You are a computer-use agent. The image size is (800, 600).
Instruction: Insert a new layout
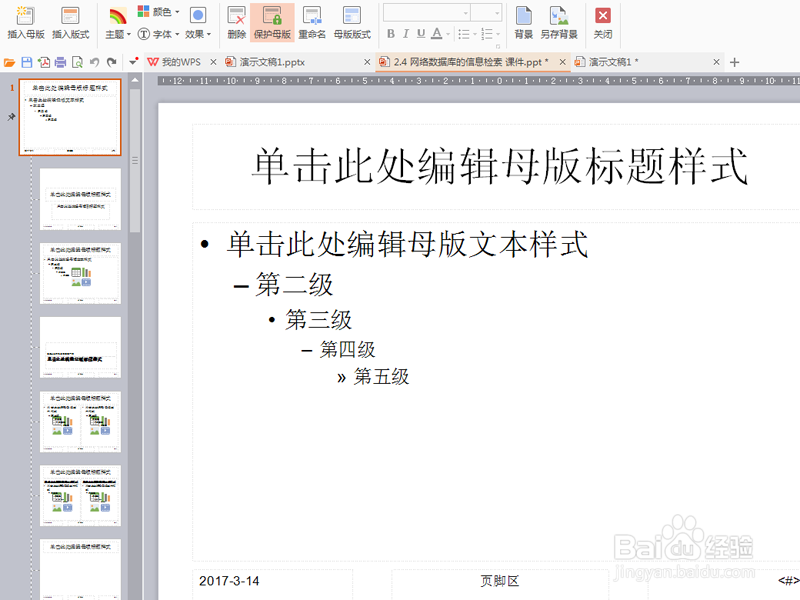coord(68,18)
